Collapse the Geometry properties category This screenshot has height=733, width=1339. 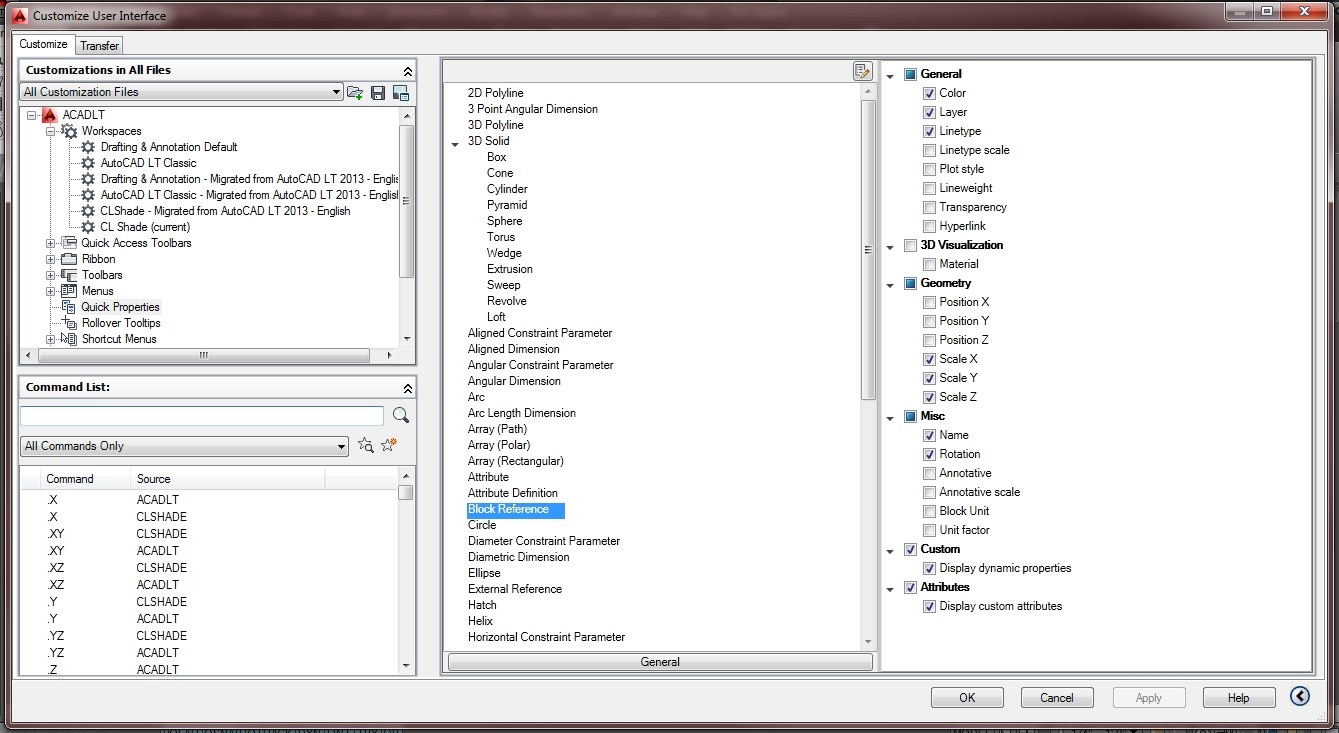891,284
